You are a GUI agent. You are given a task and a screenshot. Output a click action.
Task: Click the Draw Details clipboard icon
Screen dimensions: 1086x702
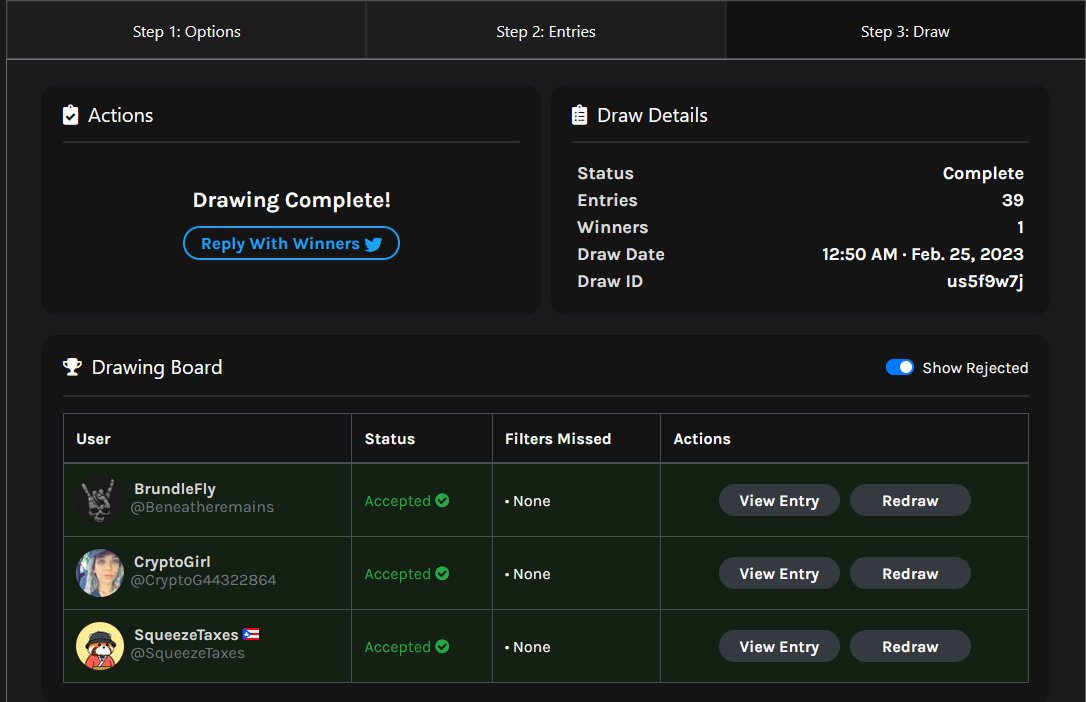(x=578, y=115)
